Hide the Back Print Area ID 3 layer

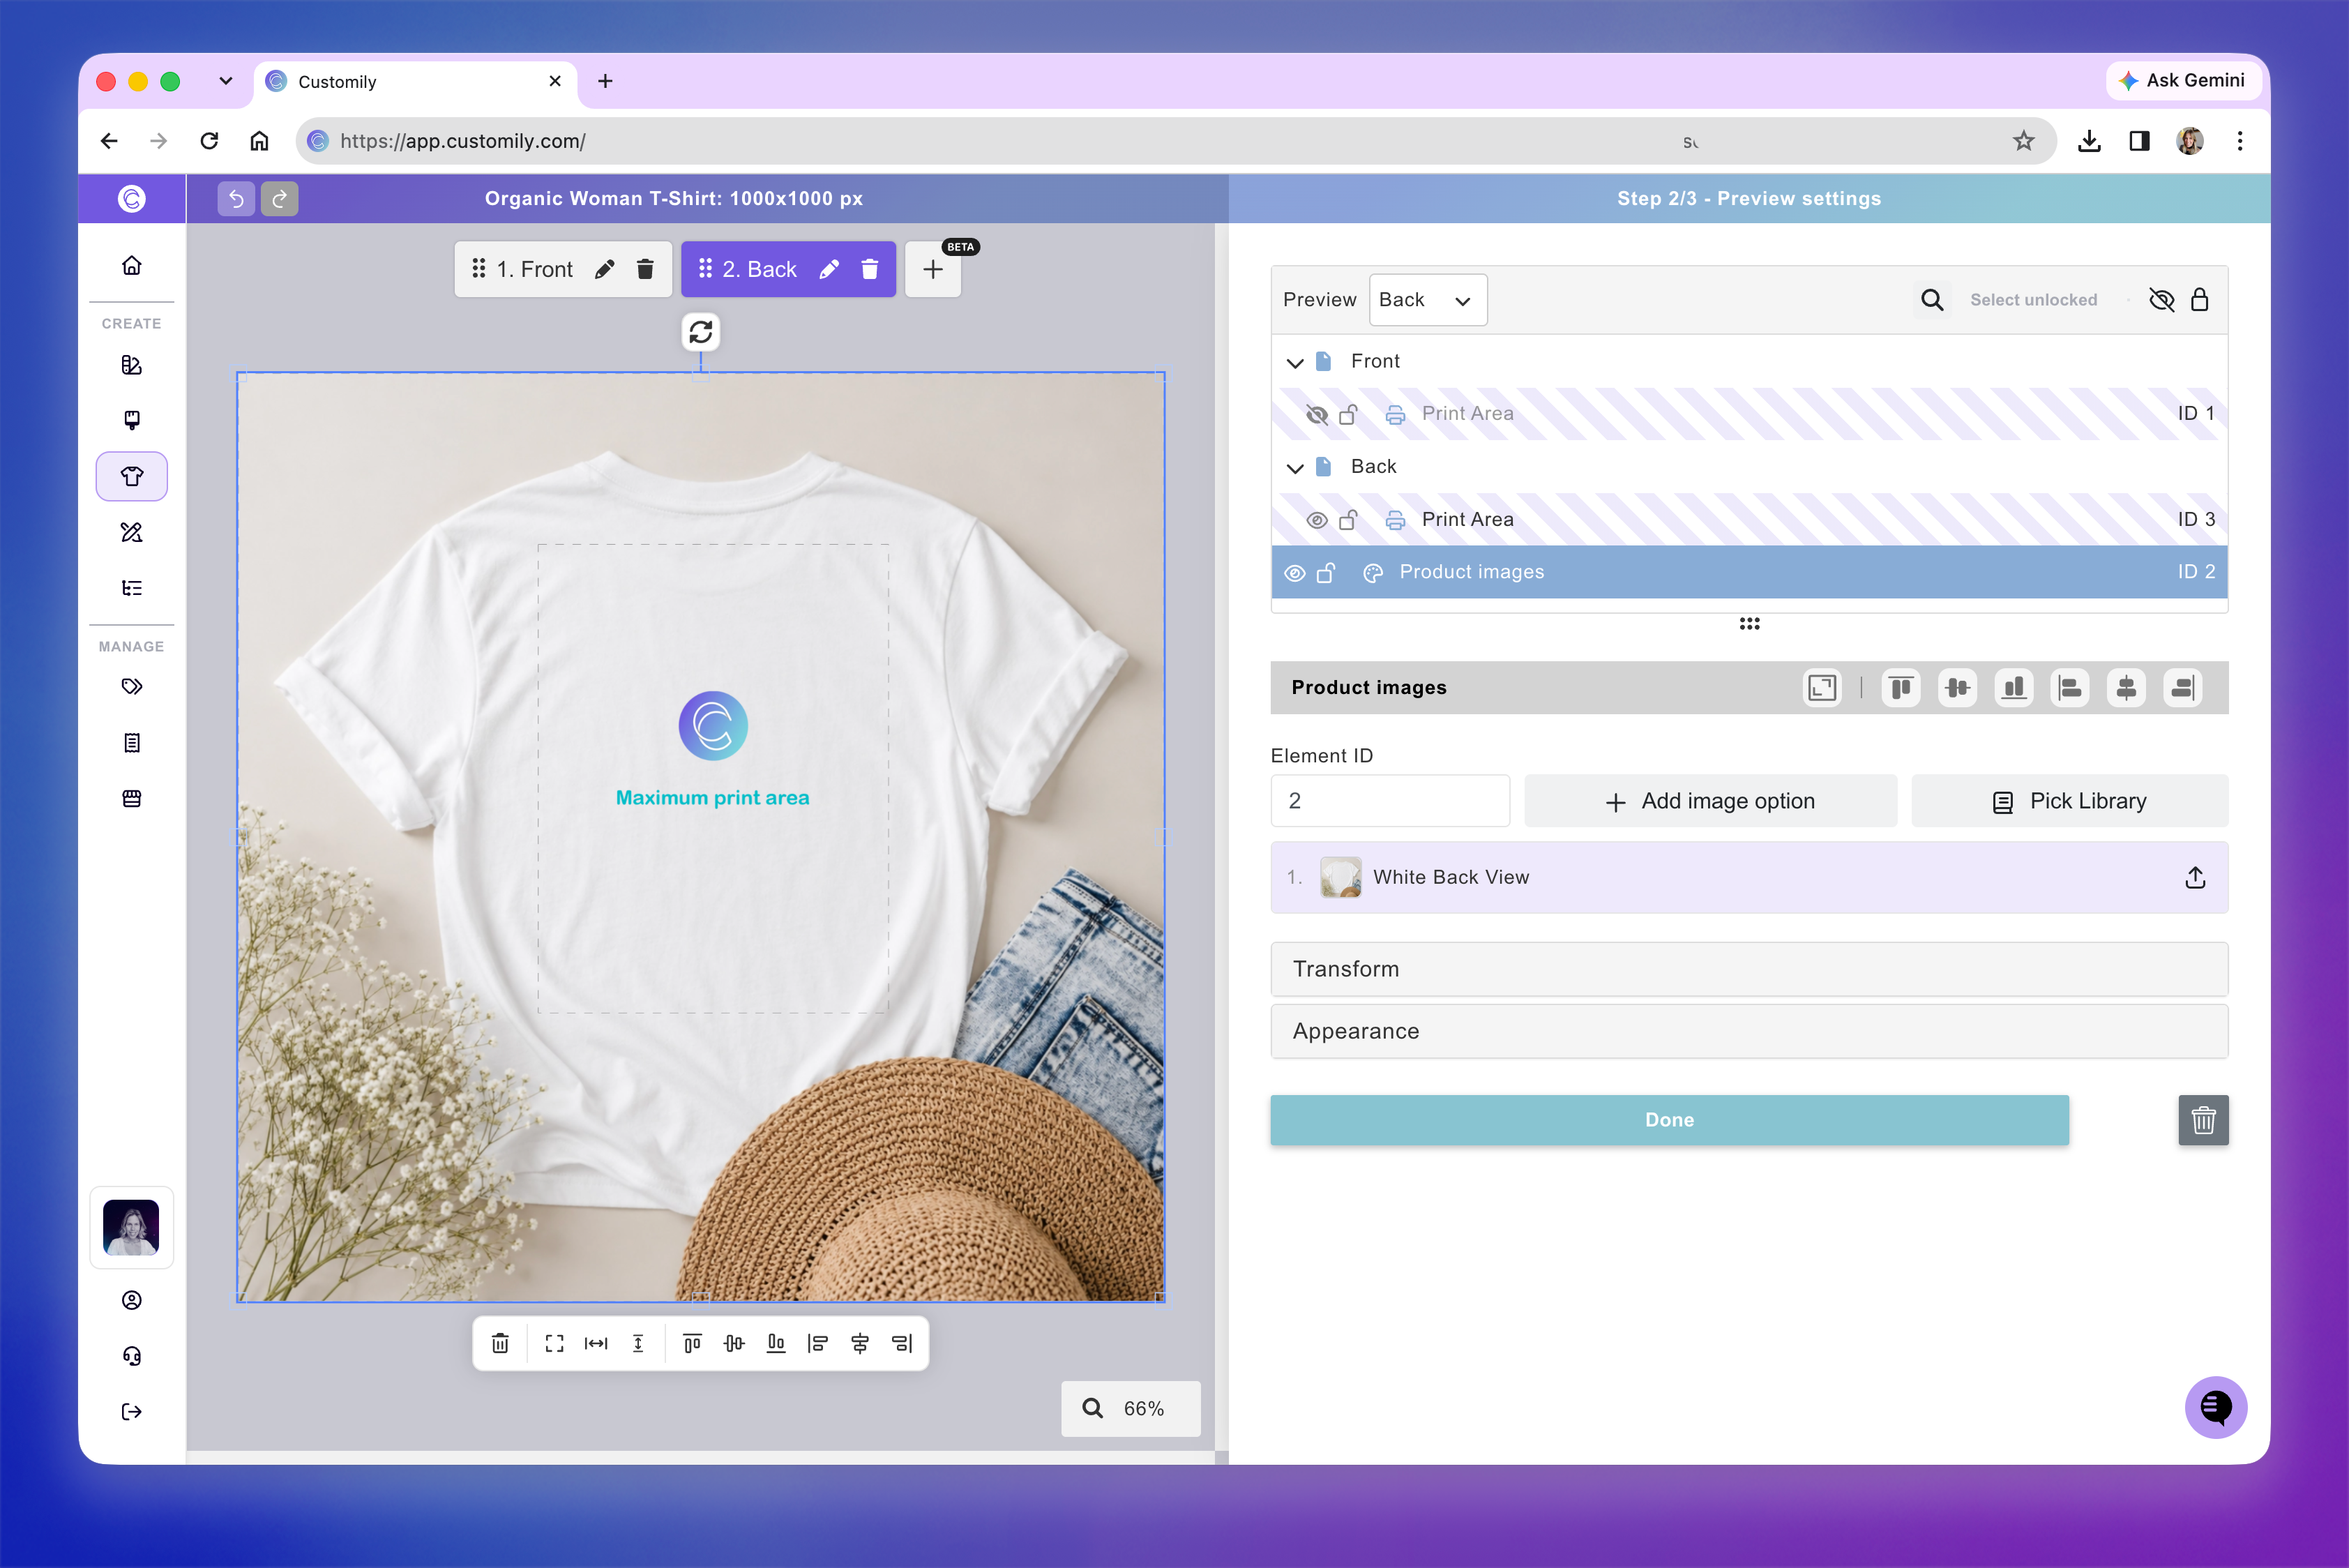(1317, 520)
